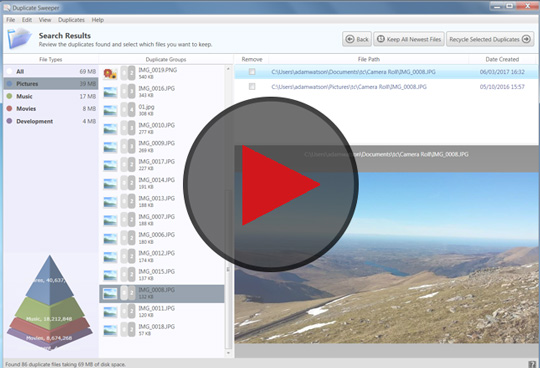The image size is (540, 368).
Task: Select the IMG_0019.PNG duplicate group name
Action: pos(157,70)
